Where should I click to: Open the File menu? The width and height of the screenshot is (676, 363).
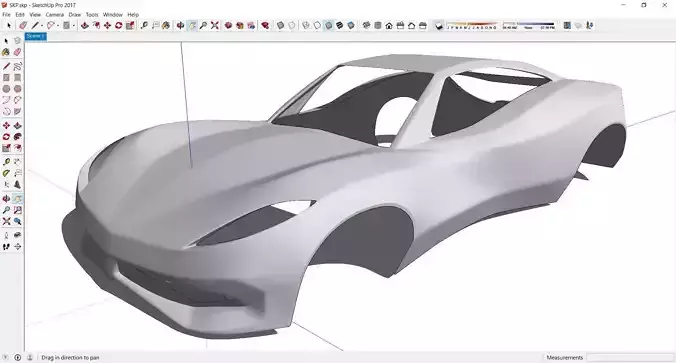6,15
